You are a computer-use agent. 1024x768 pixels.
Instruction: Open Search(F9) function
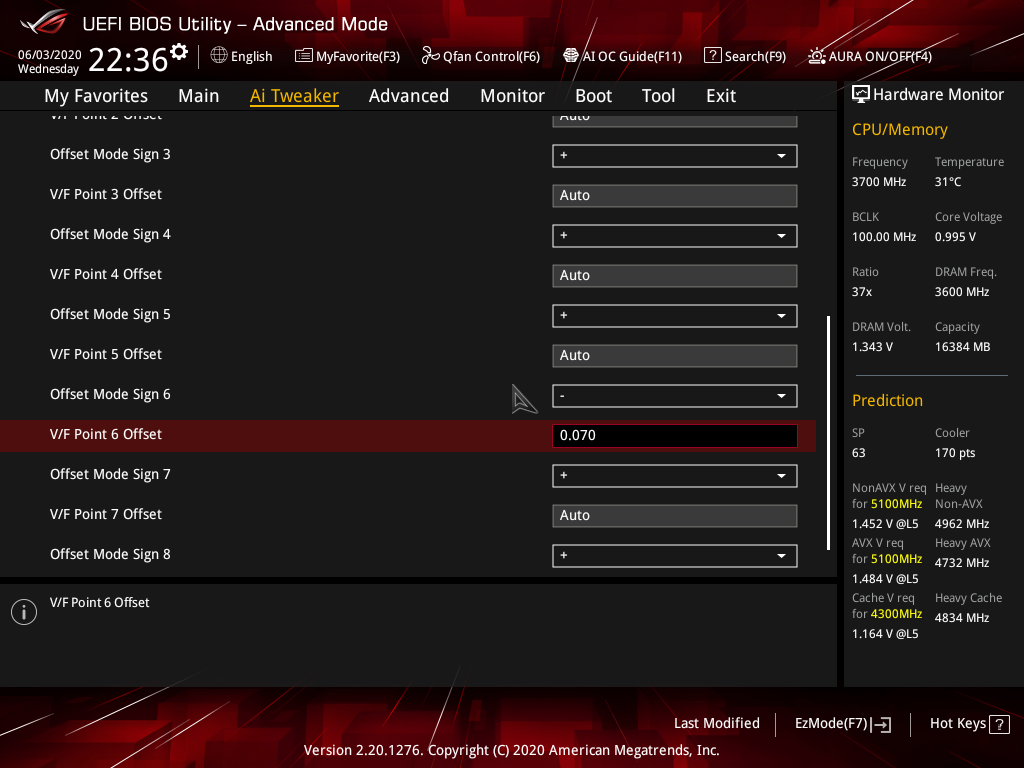coord(744,56)
